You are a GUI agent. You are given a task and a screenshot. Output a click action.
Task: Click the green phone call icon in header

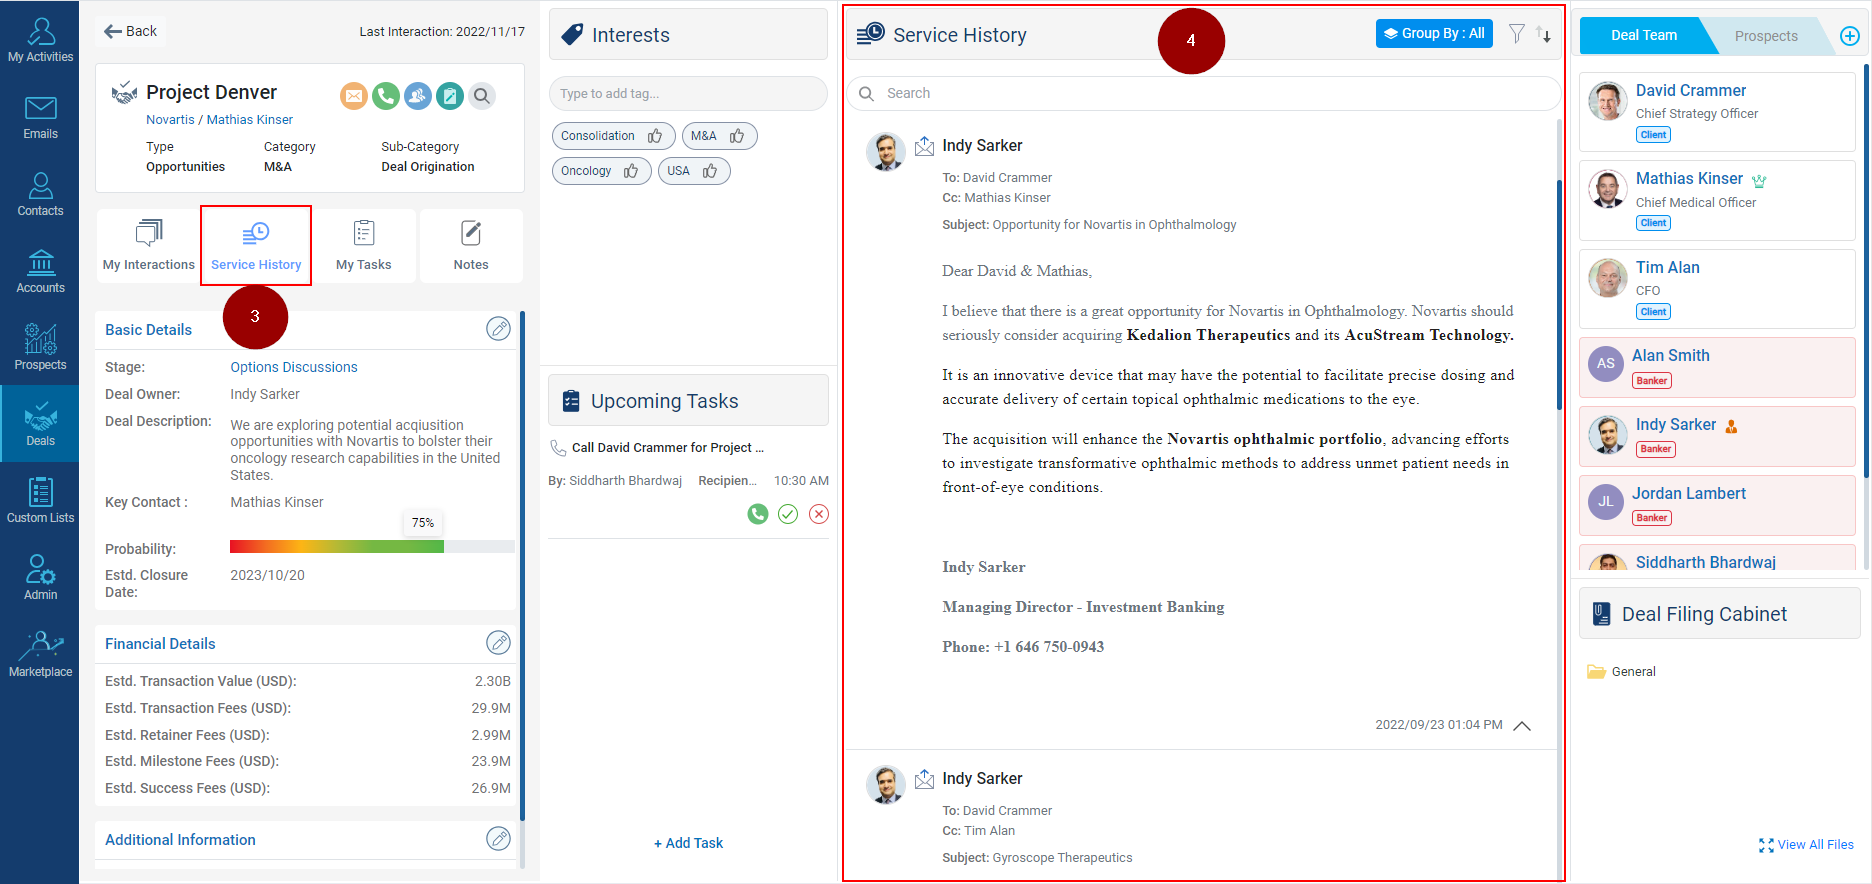tap(386, 96)
